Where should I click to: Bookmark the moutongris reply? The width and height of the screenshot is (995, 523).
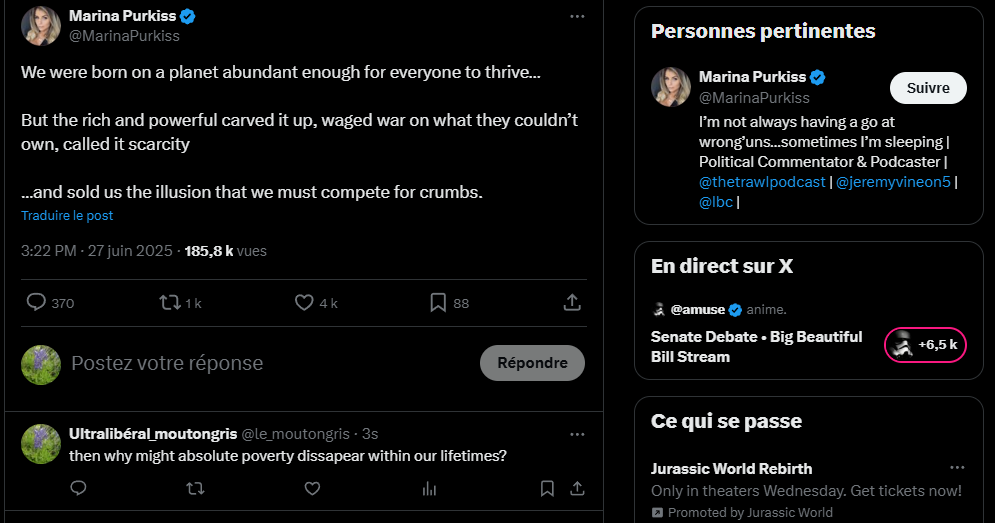[547, 488]
